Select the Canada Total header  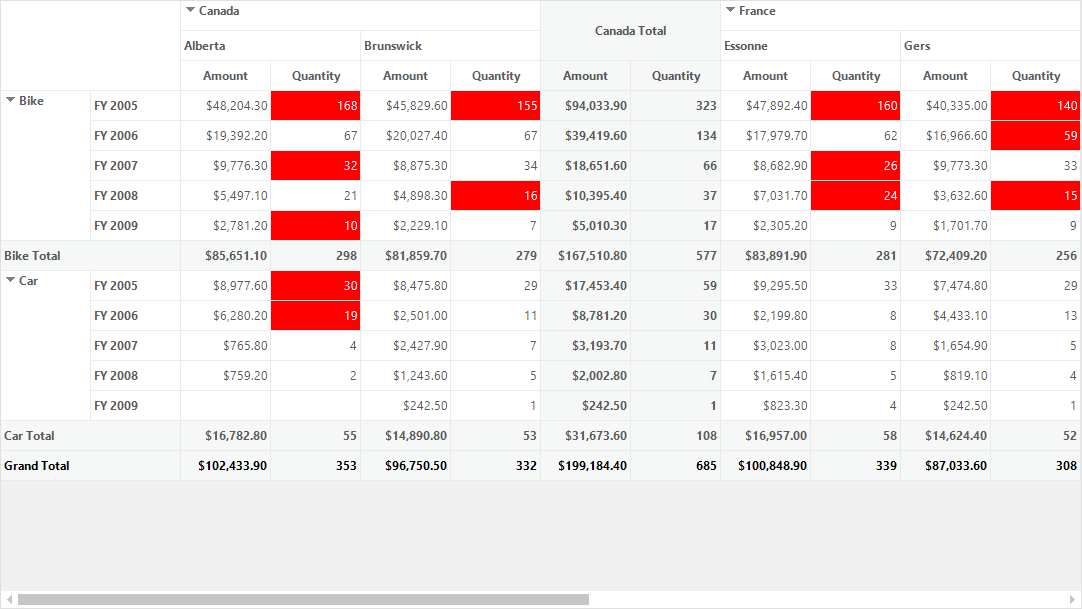tap(630, 30)
